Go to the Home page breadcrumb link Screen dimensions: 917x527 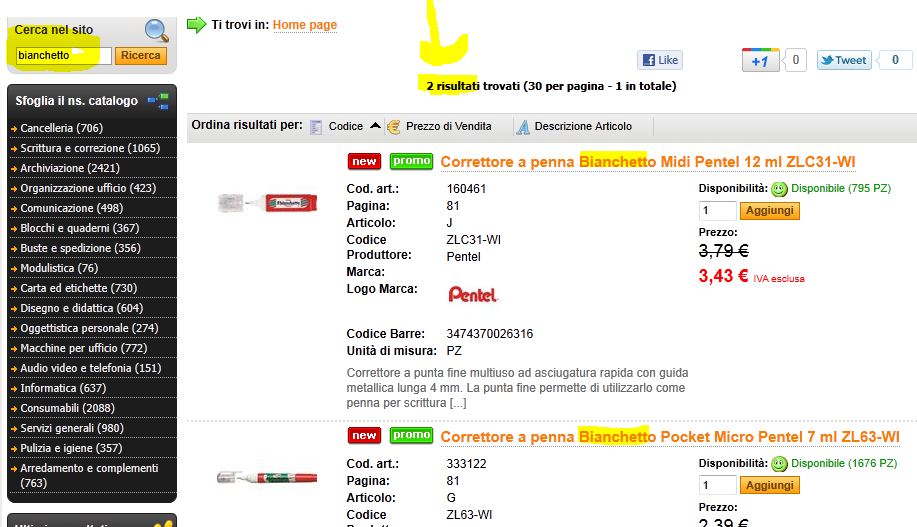(x=305, y=25)
